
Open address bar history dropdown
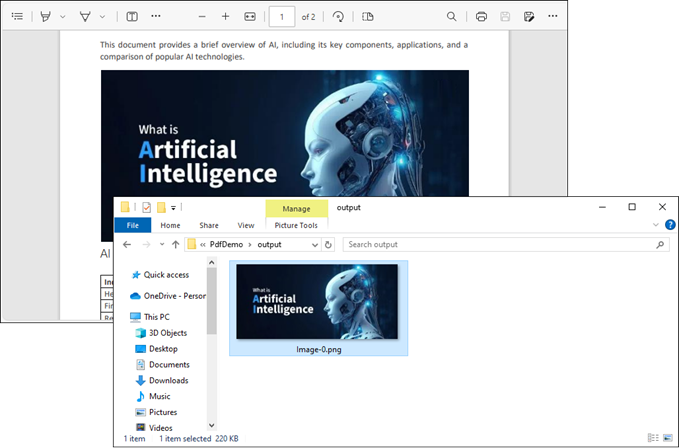pyautogui.click(x=315, y=245)
